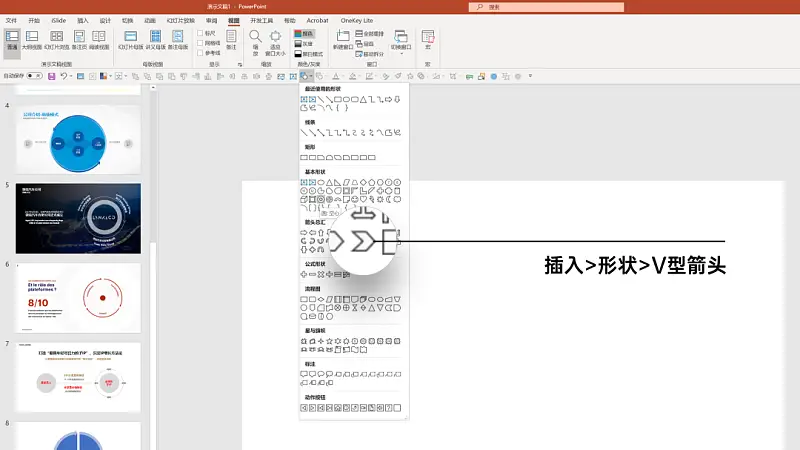Open Slide Sorter view (幻灯片浏览)

(x=56, y=40)
